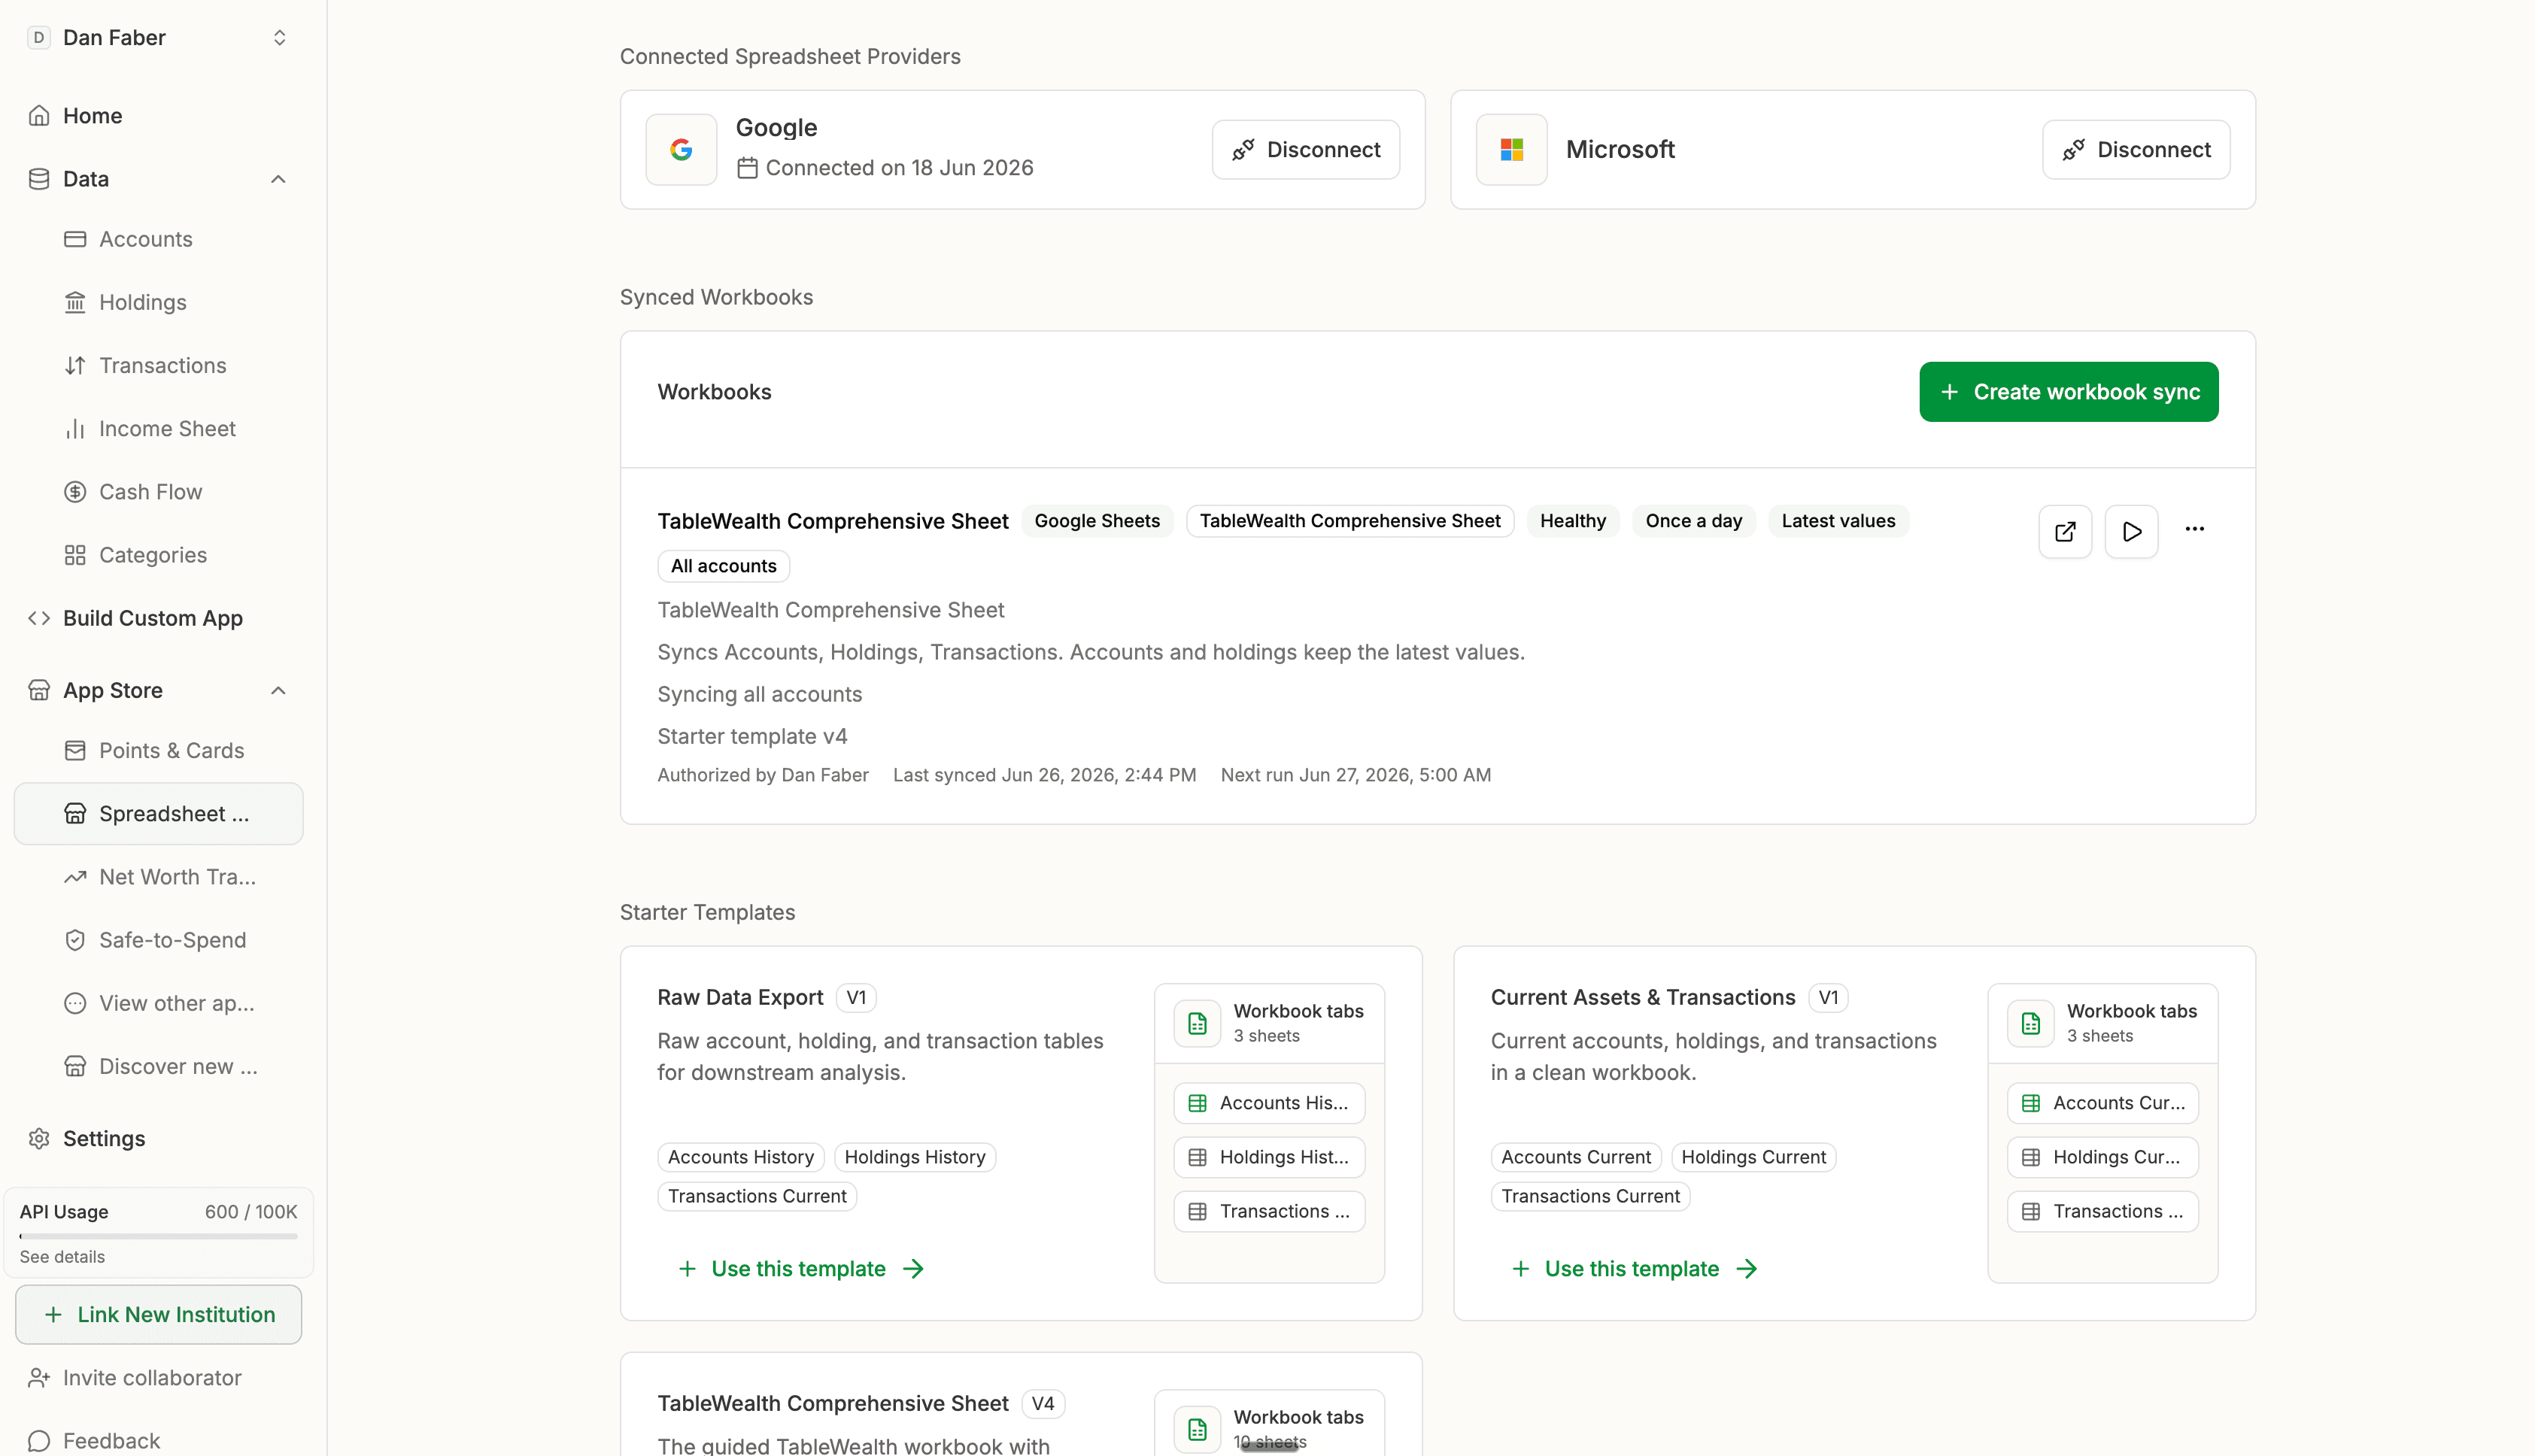
Task: Open Accounts page
Action: click(x=146, y=239)
